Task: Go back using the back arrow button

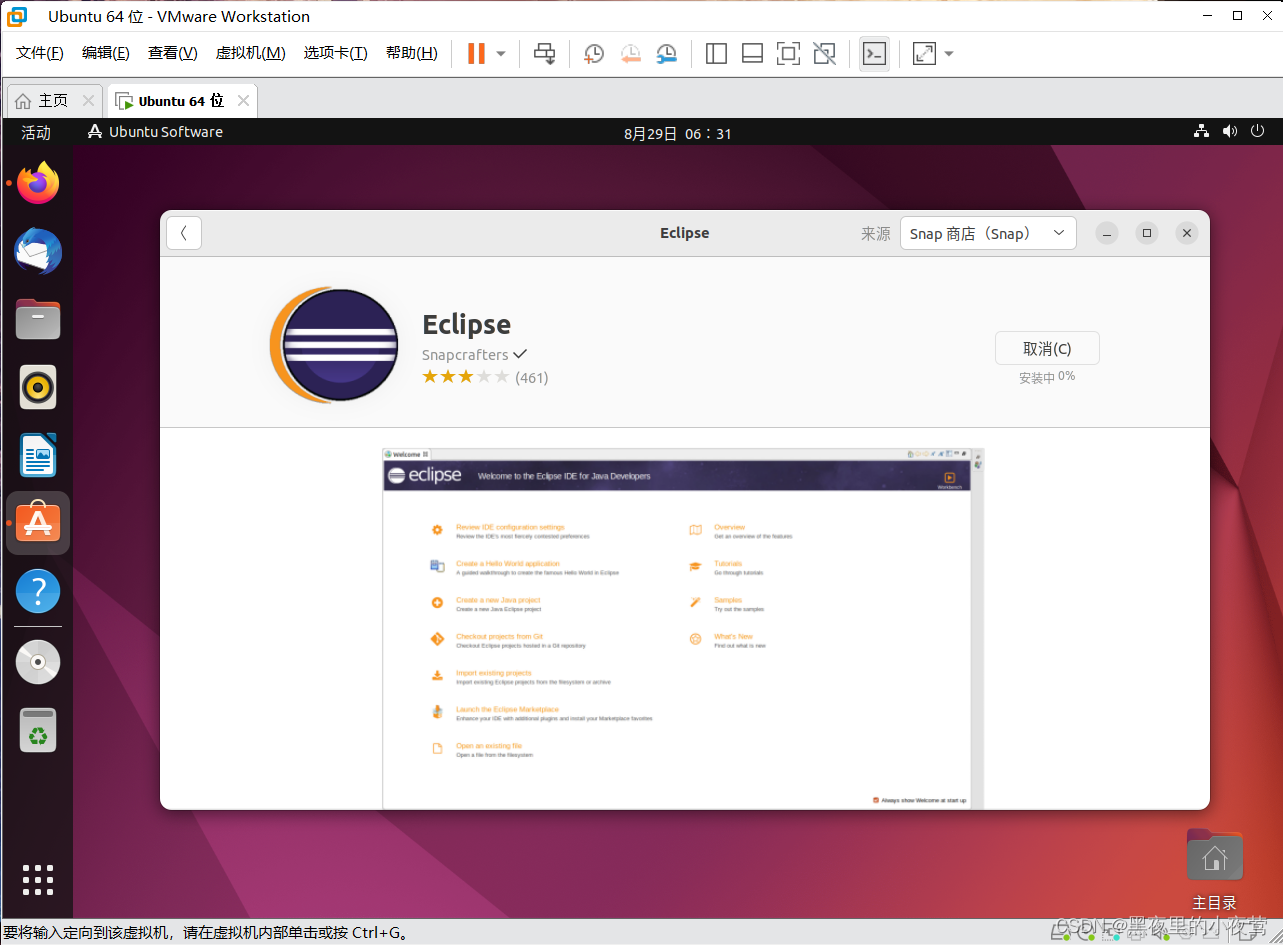Action: (184, 233)
